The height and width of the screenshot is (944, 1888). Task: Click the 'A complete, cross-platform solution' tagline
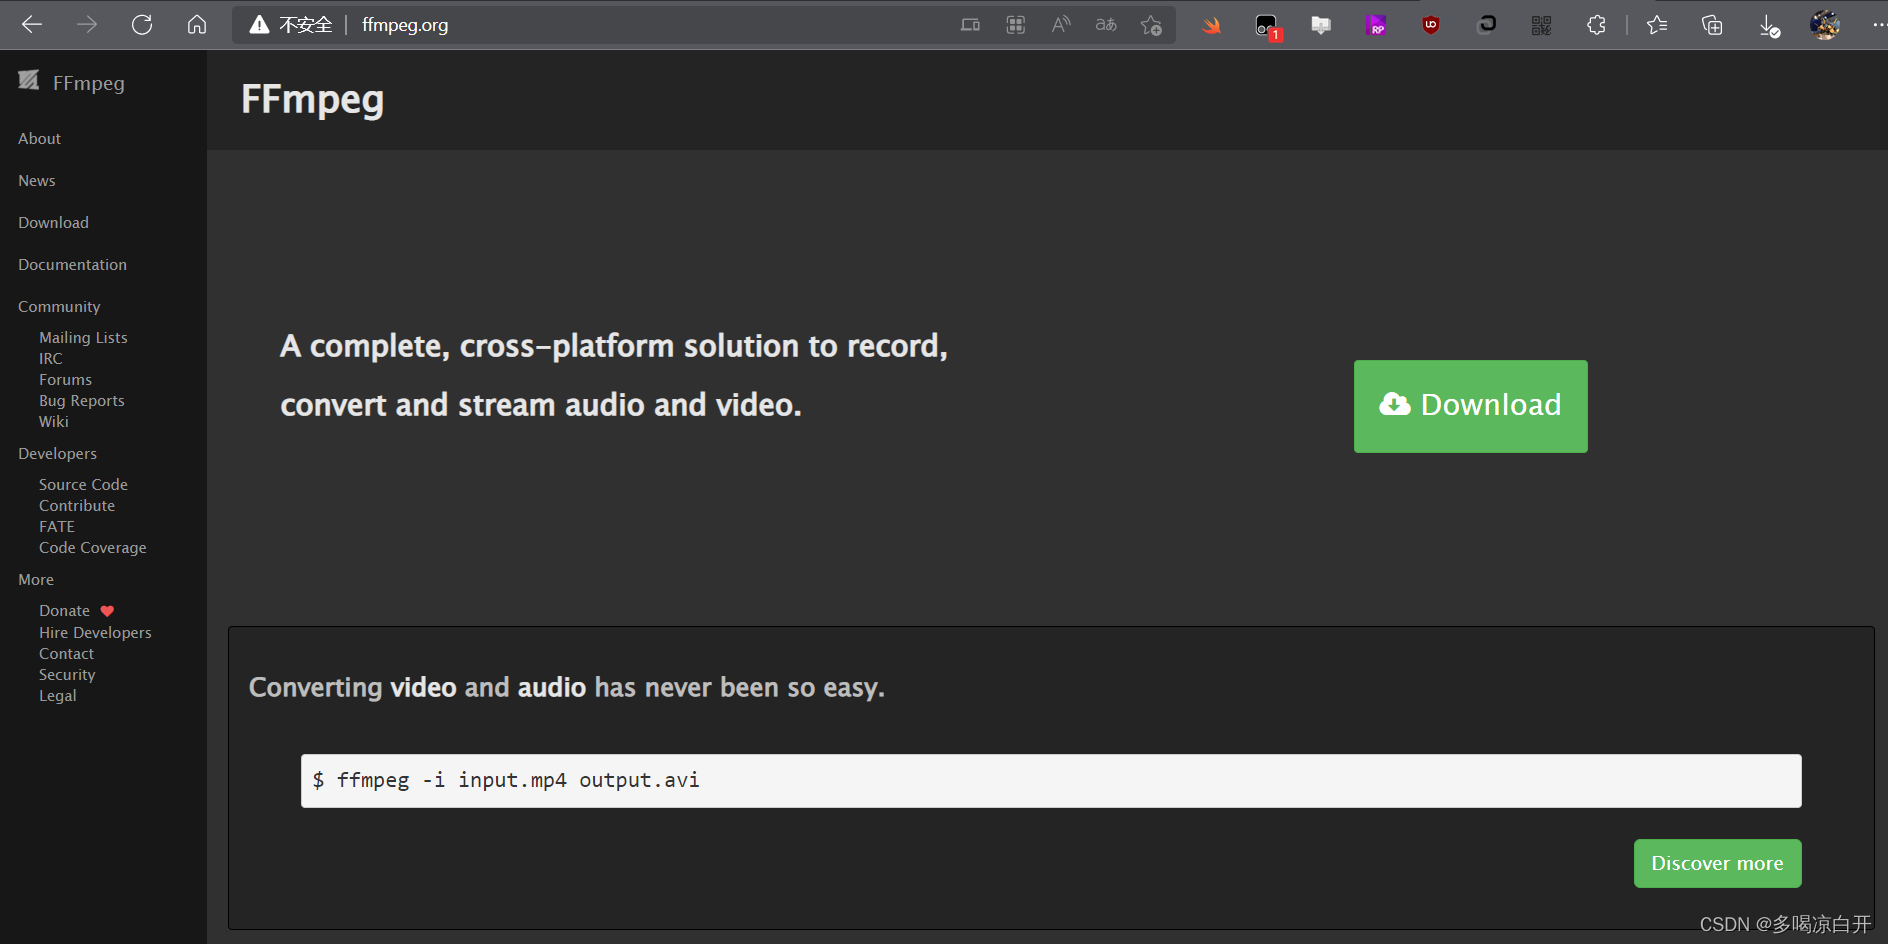point(614,375)
